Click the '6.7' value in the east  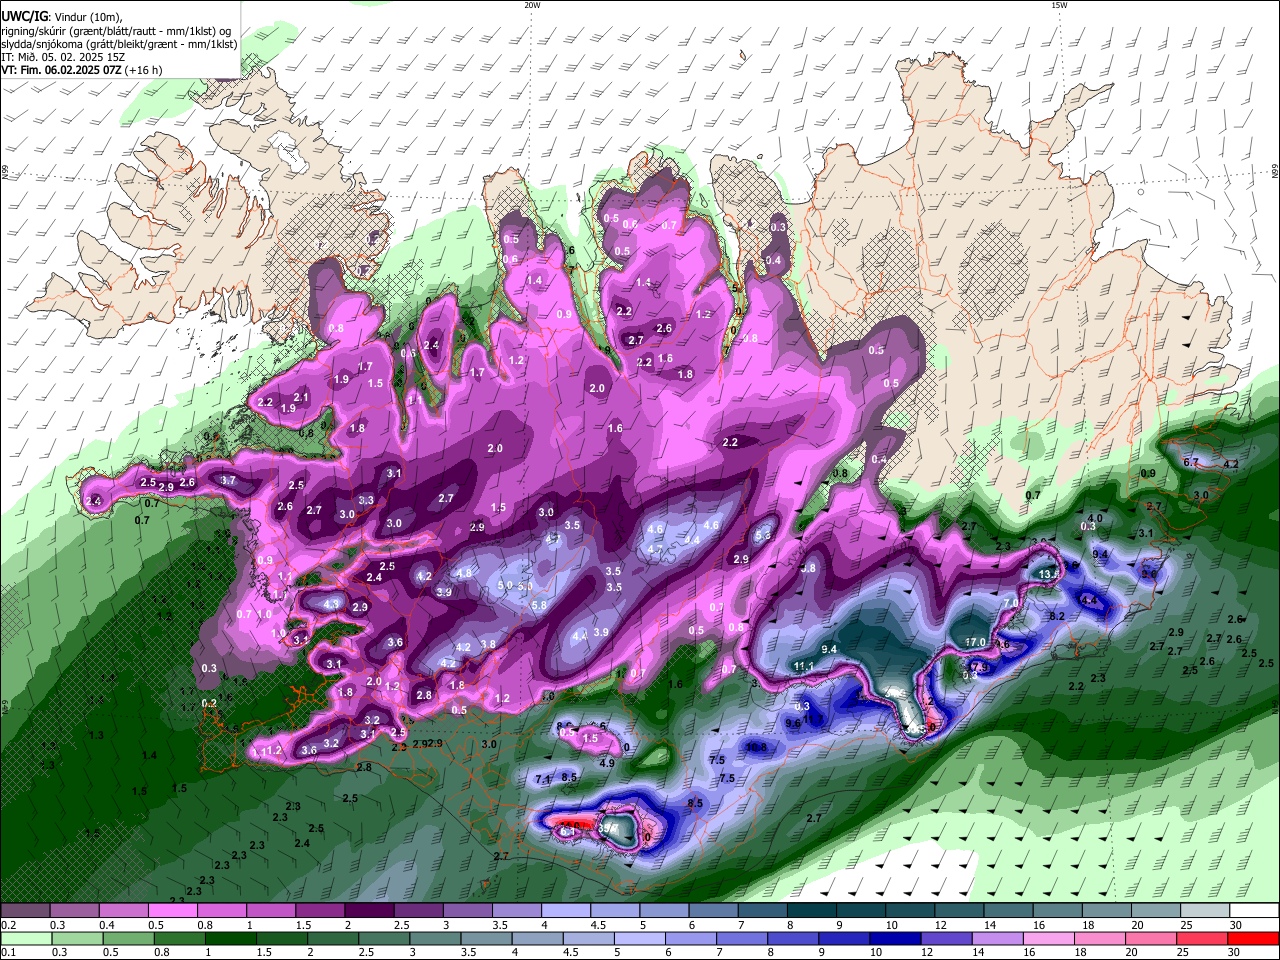[1191, 462]
